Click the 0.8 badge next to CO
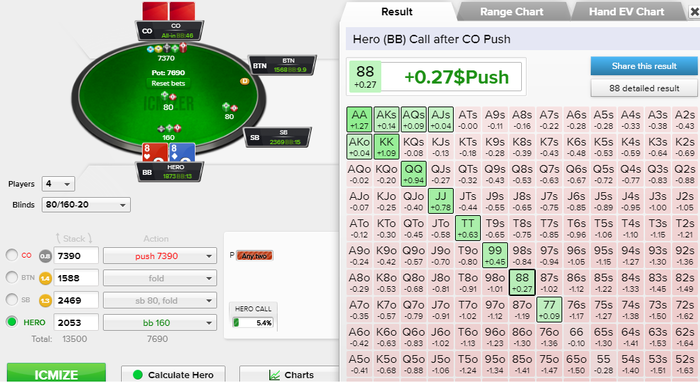This screenshot has width=700, height=383. click(x=45, y=256)
